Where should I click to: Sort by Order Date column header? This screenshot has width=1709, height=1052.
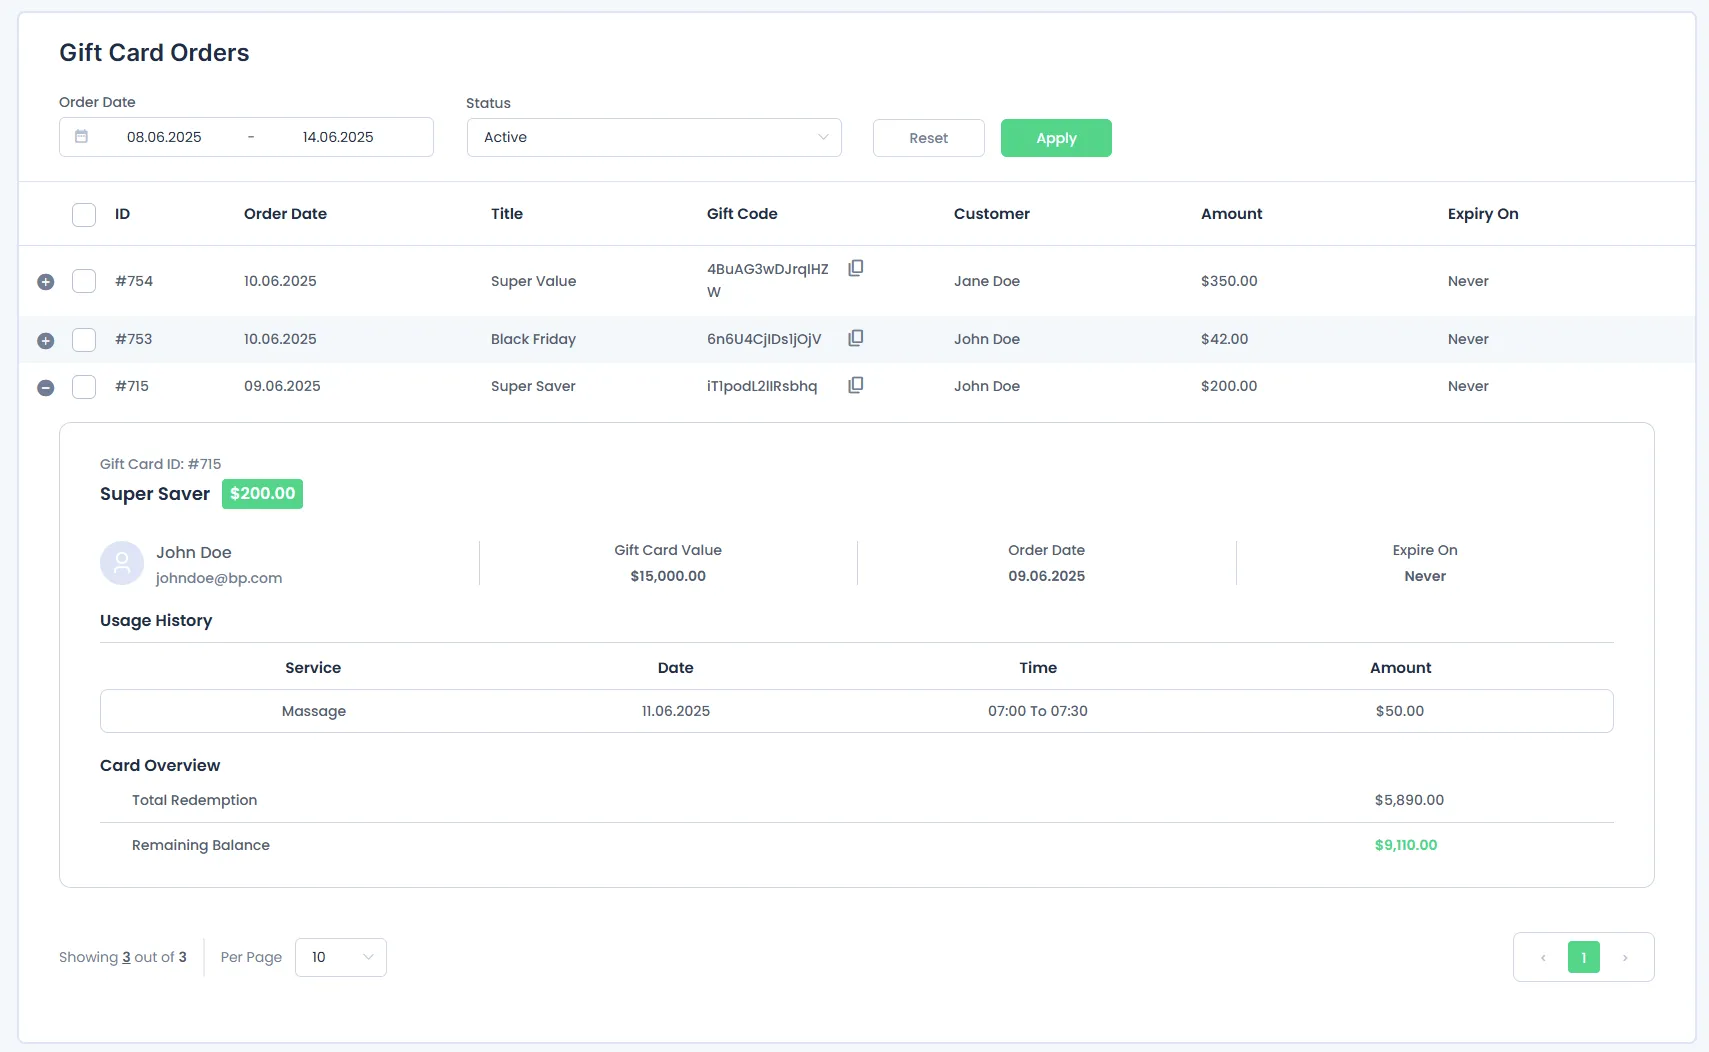pyautogui.click(x=285, y=214)
